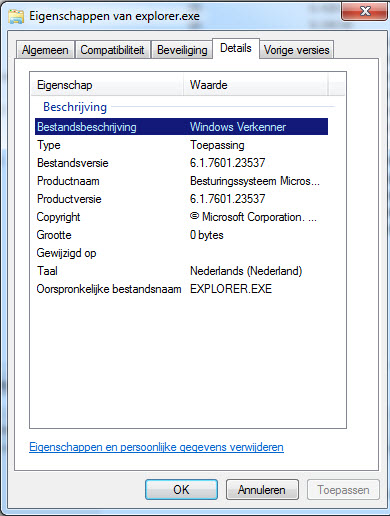Close the Eigenschappen dialog with the X button

365,11
